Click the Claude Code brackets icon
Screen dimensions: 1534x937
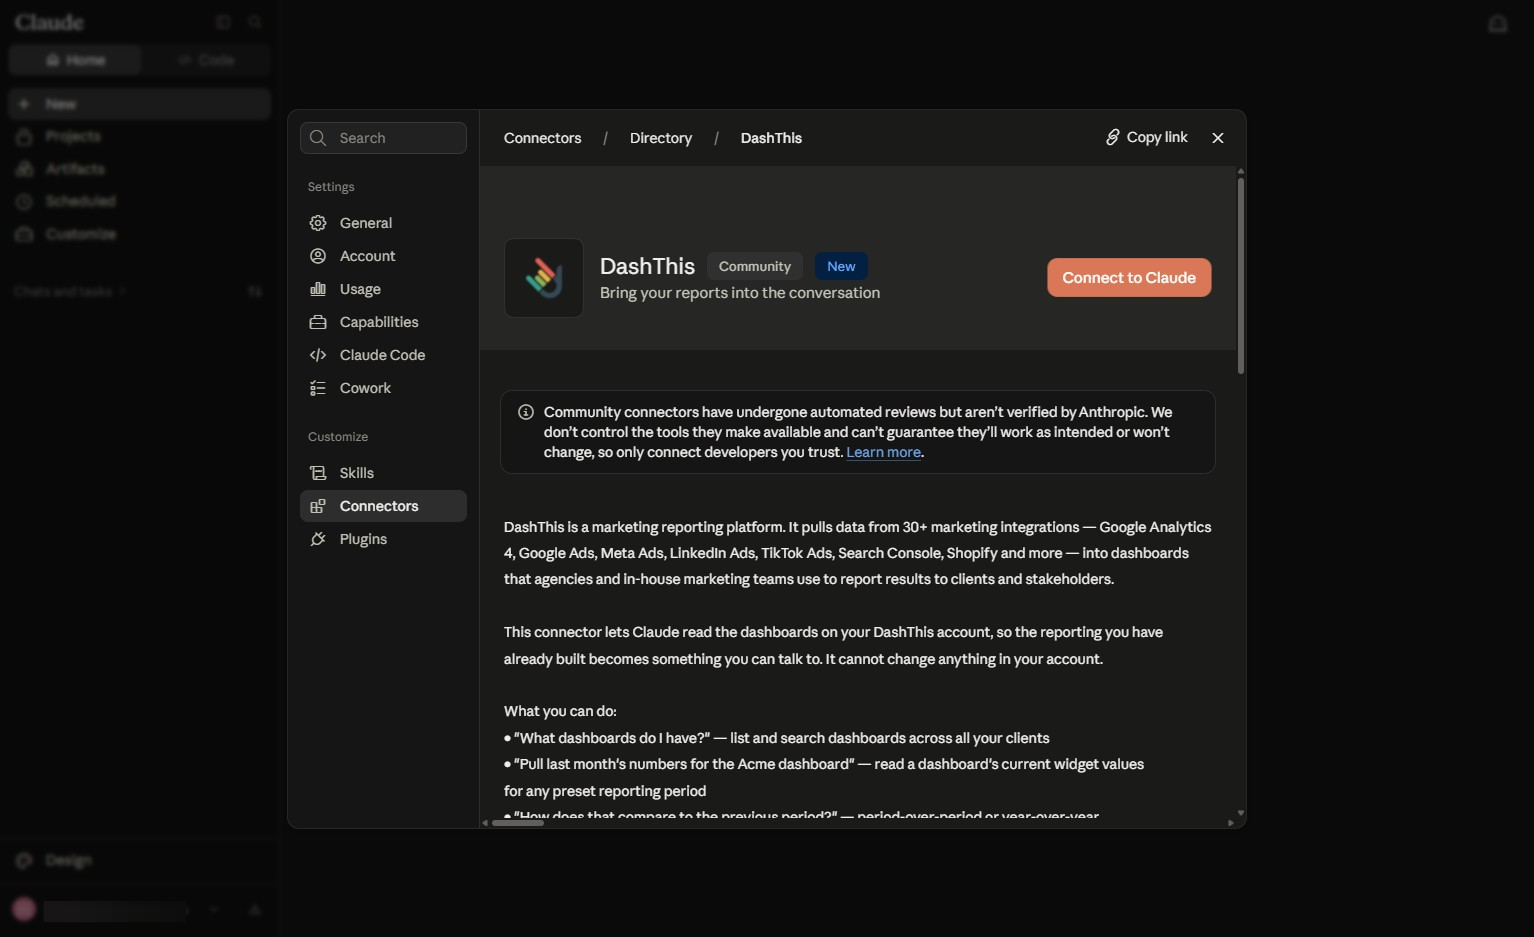[318, 355]
